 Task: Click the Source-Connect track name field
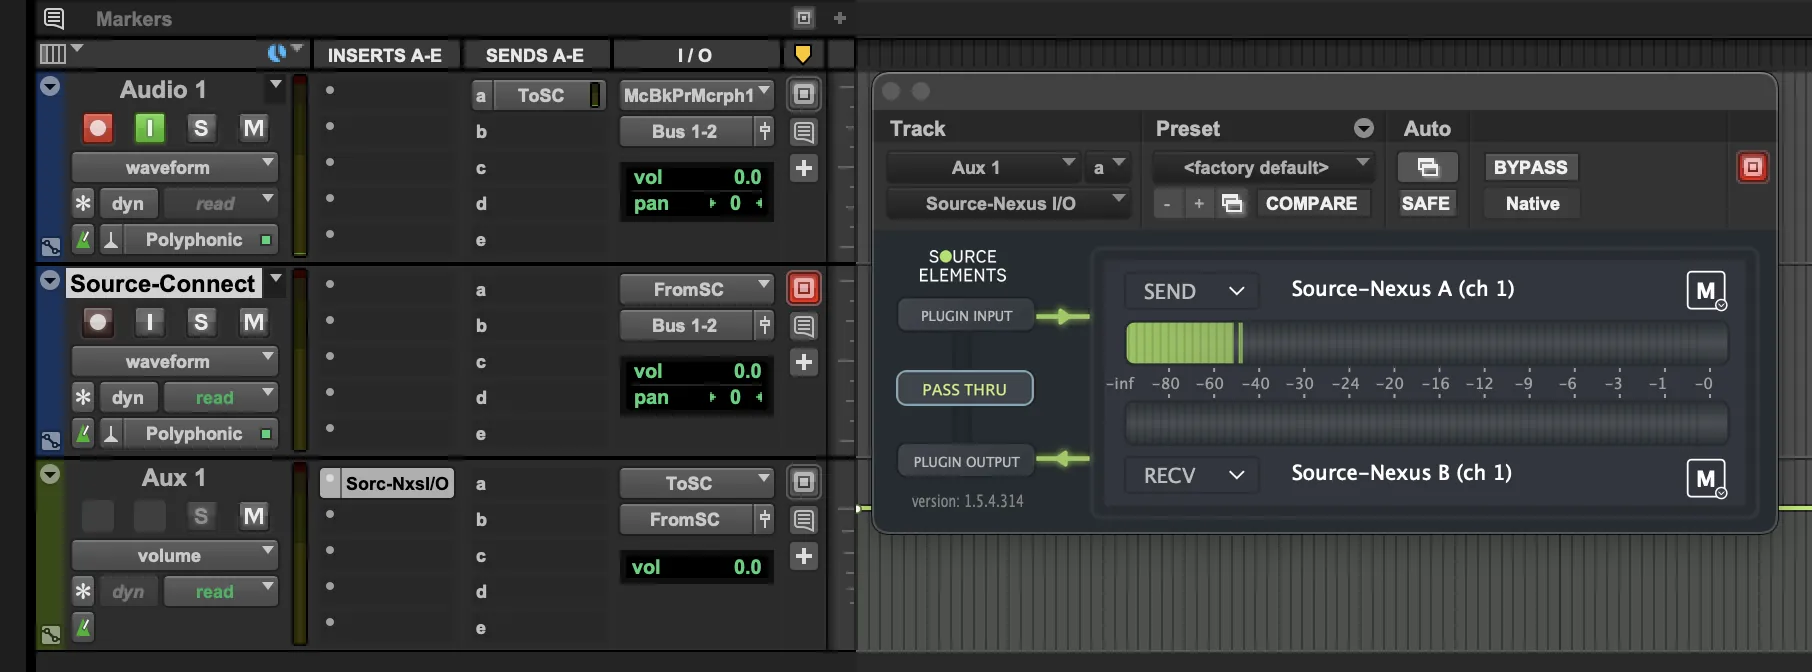(163, 283)
